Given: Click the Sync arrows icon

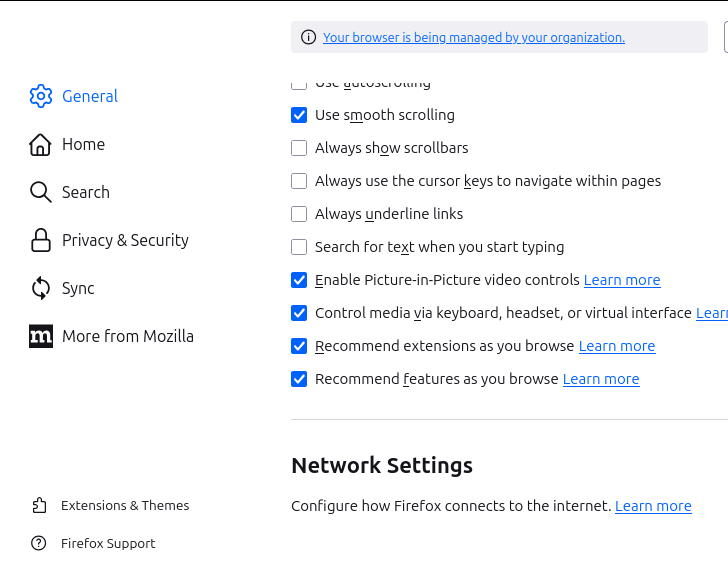Looking at the screenshot, I should click(40, 288).
